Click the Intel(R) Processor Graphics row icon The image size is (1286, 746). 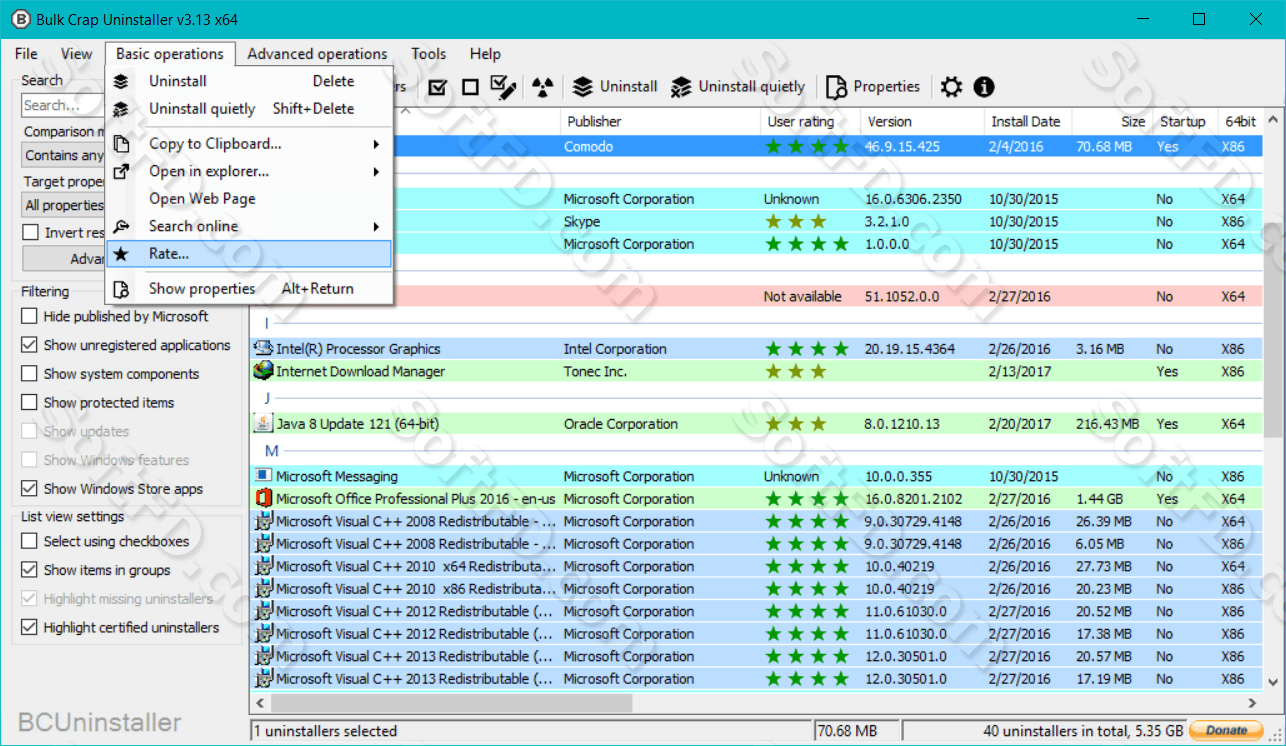(263, 349)
